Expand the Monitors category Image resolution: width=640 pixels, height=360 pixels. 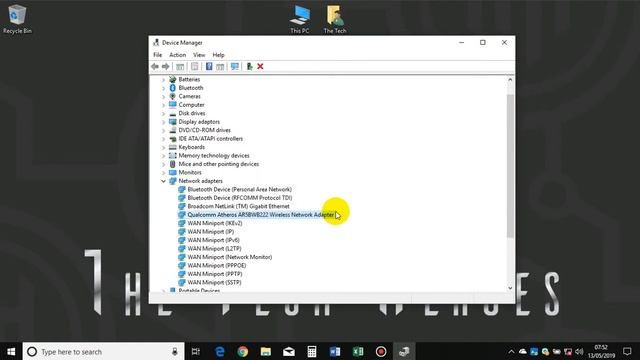163,173
